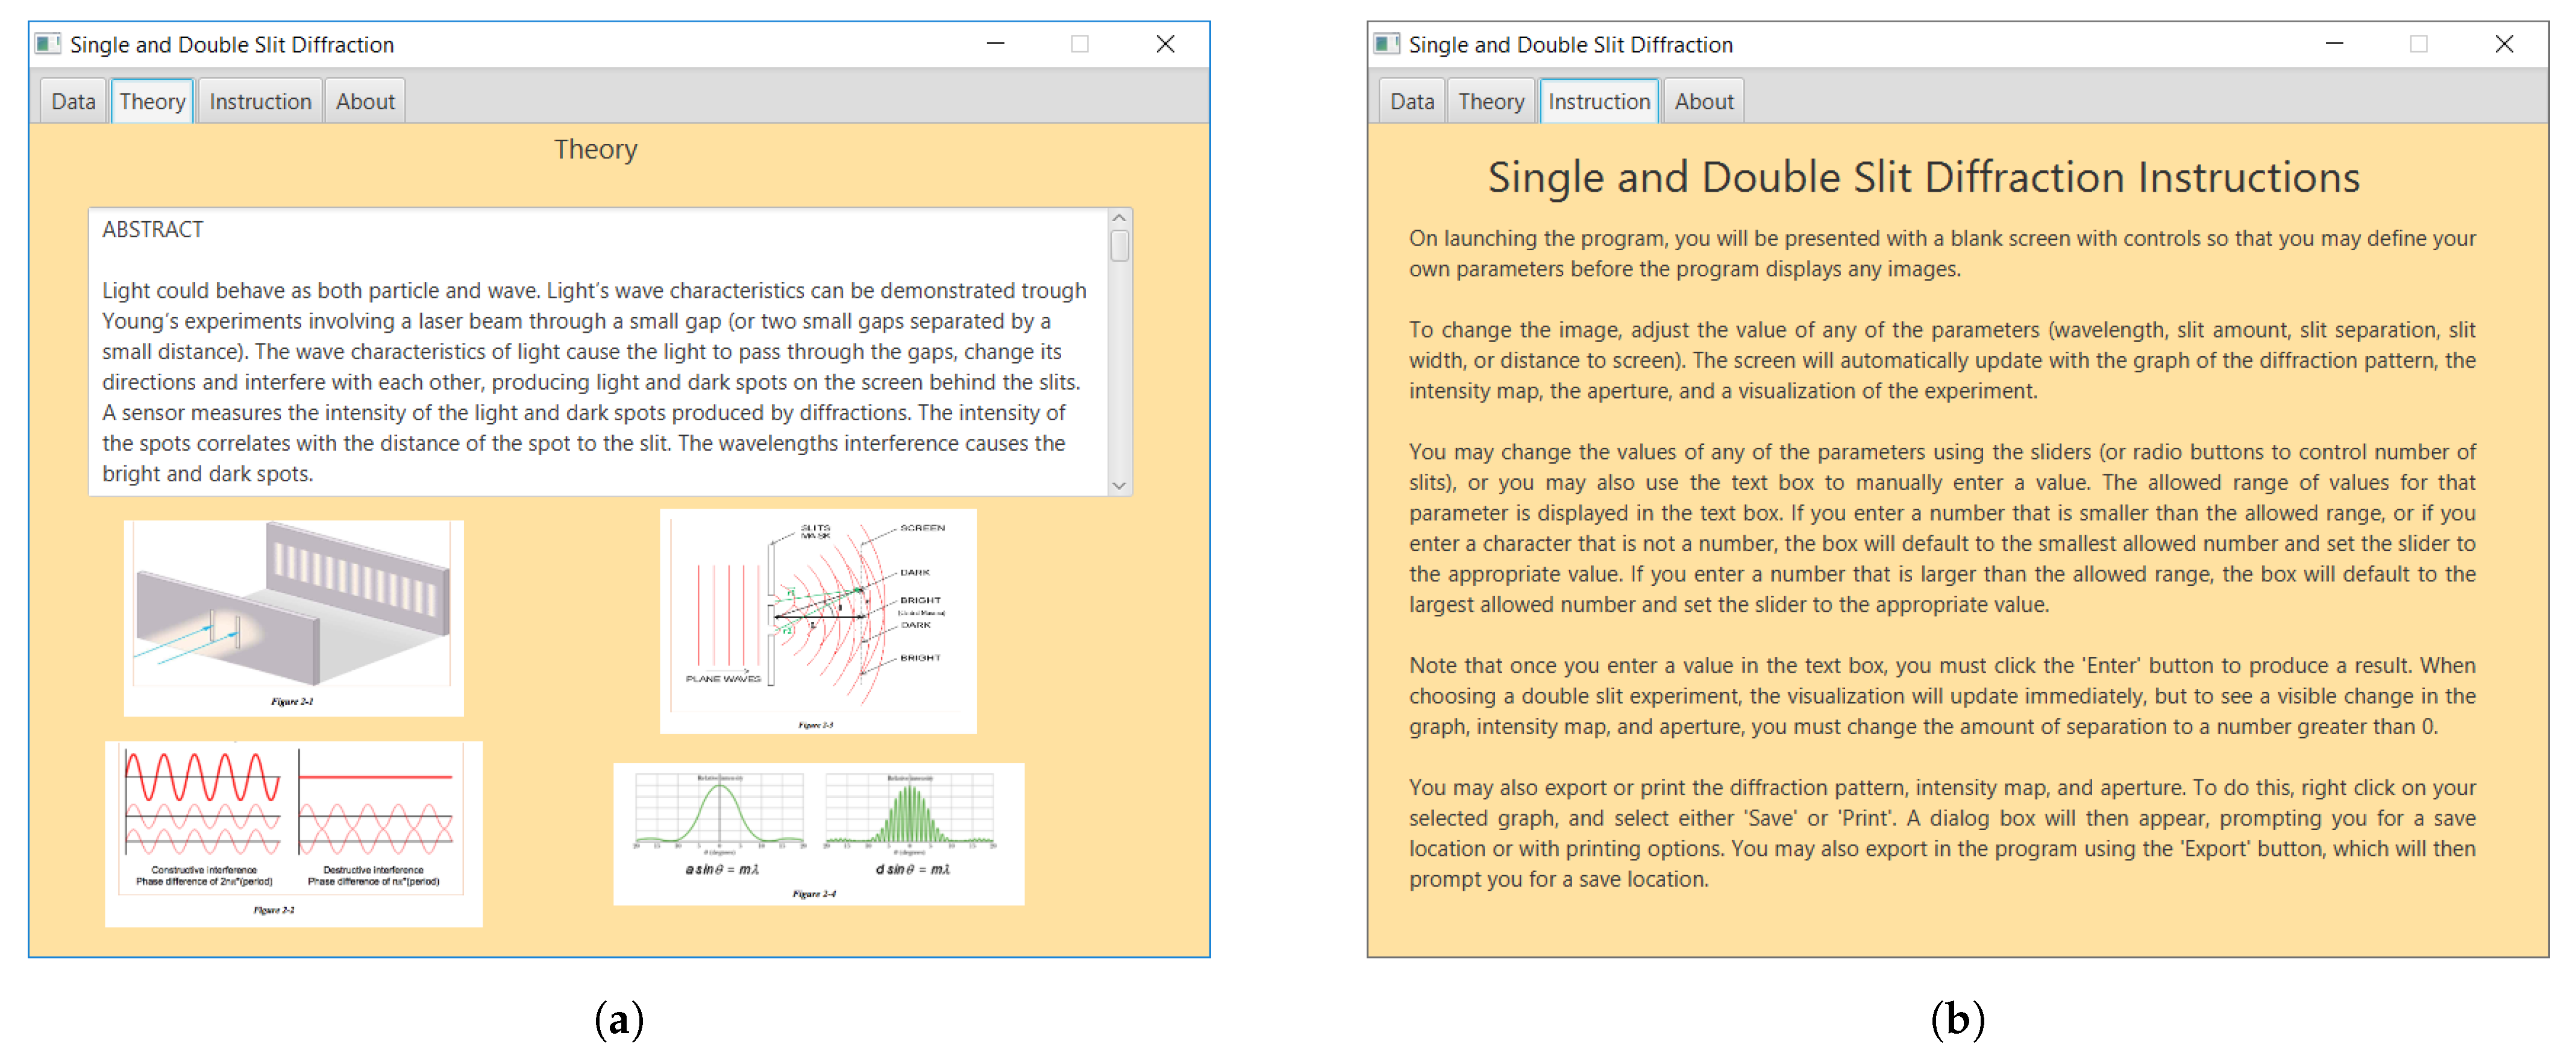The height and width of the screenshot is (1056, 2576).
Task: Open the Data tab in left window
Action: pyautogui.click(x=73, y=102)
